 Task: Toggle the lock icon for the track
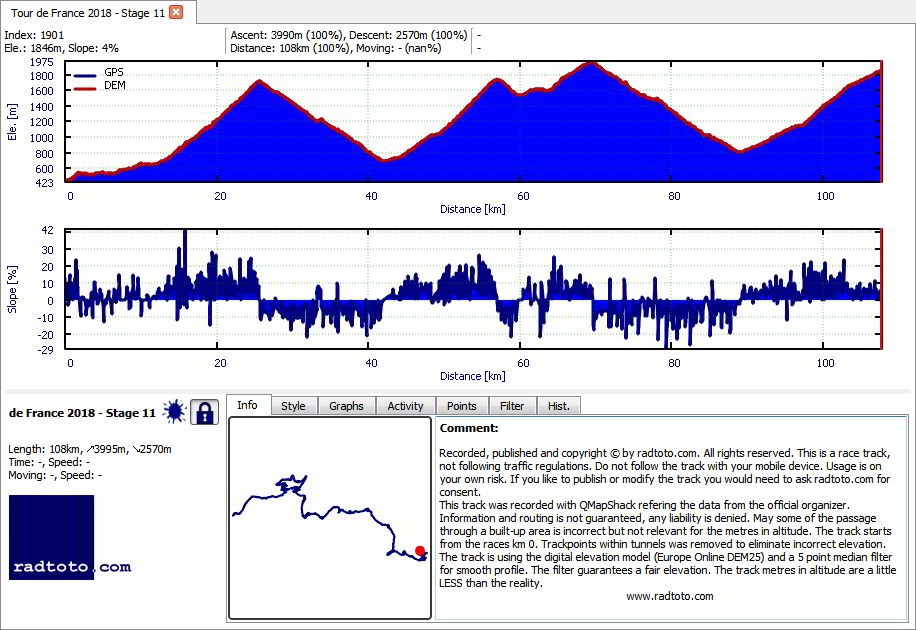(204, 413)
